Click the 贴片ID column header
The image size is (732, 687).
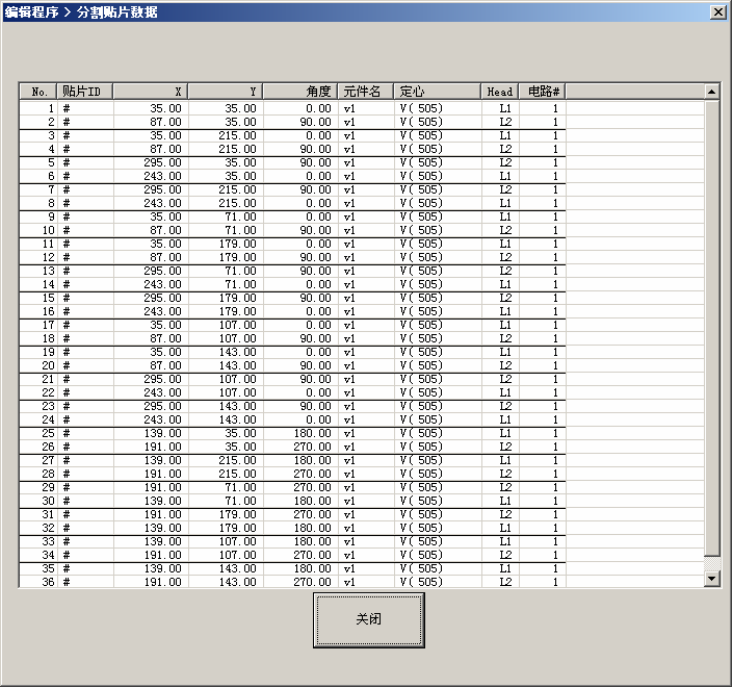[x=84, y=91]
